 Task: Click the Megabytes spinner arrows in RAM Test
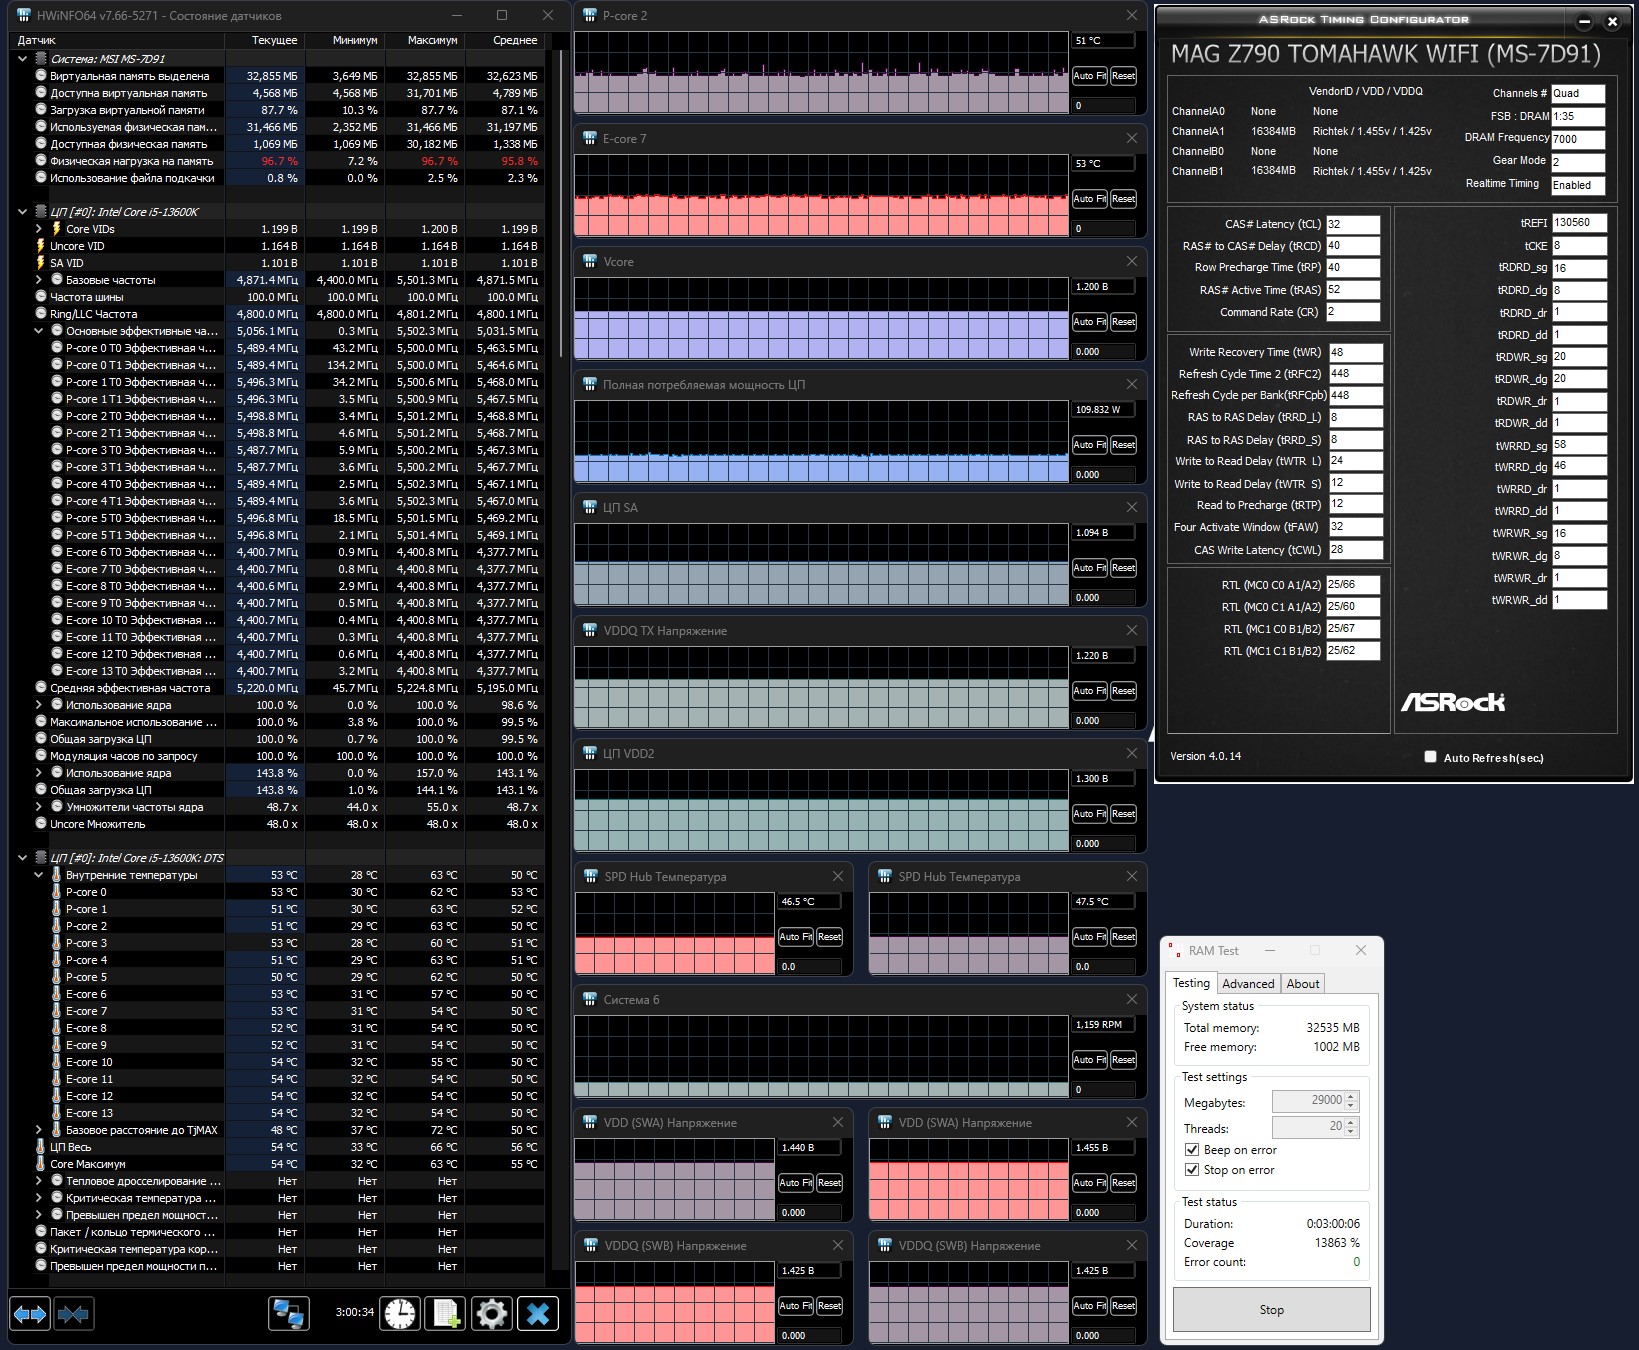click(x=1351, y=1100)
